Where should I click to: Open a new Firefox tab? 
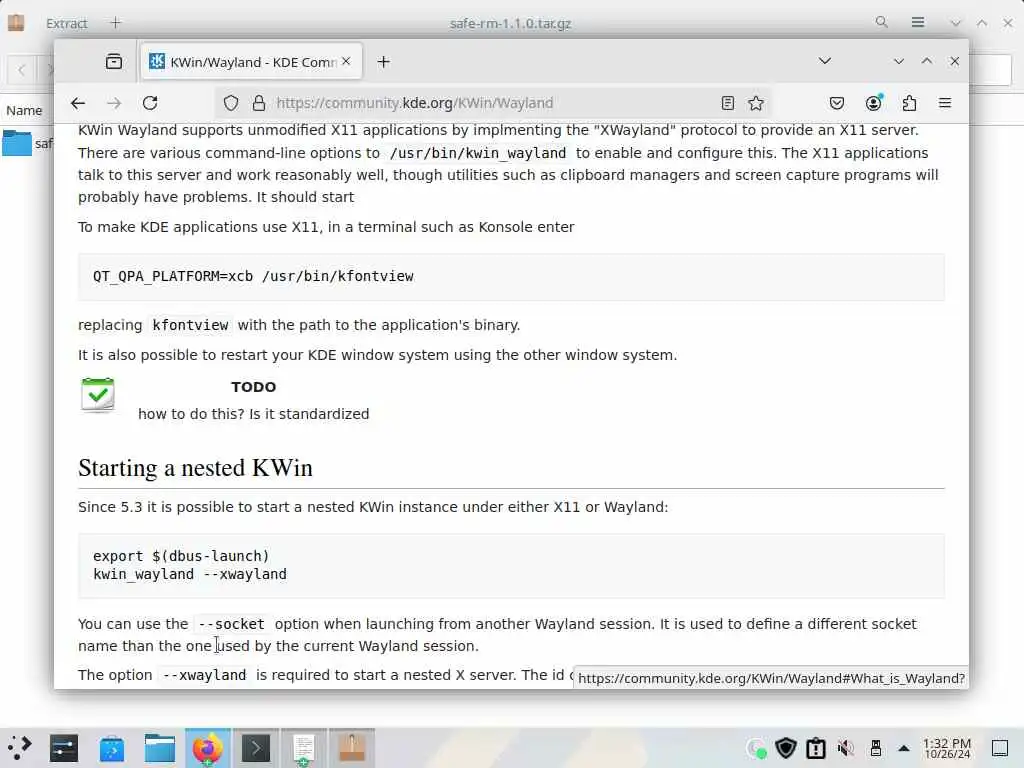[384, 61]
